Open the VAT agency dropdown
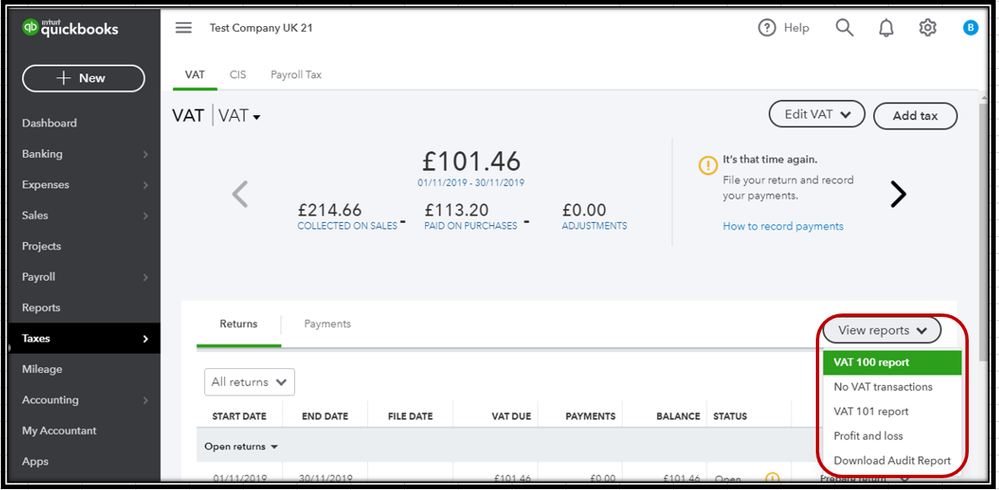Screen dimensions: 999x490 pyautogui.click(x=240, y=116)
